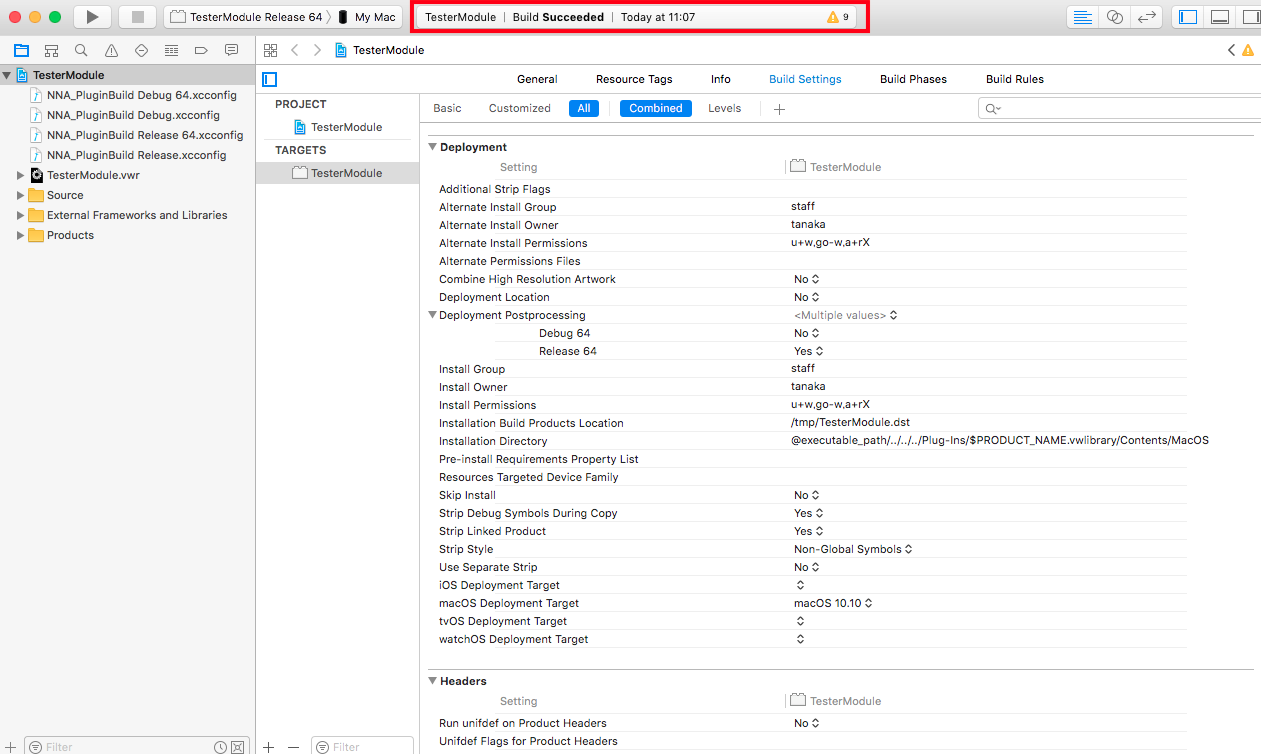This screenshot has height=754, width=1261.
Task: Select the Build Settings tab
Action: click(805, 79)
